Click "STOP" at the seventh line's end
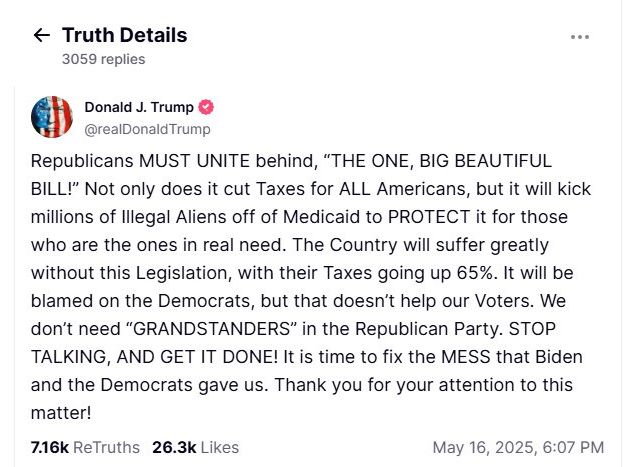 (532, 329)
